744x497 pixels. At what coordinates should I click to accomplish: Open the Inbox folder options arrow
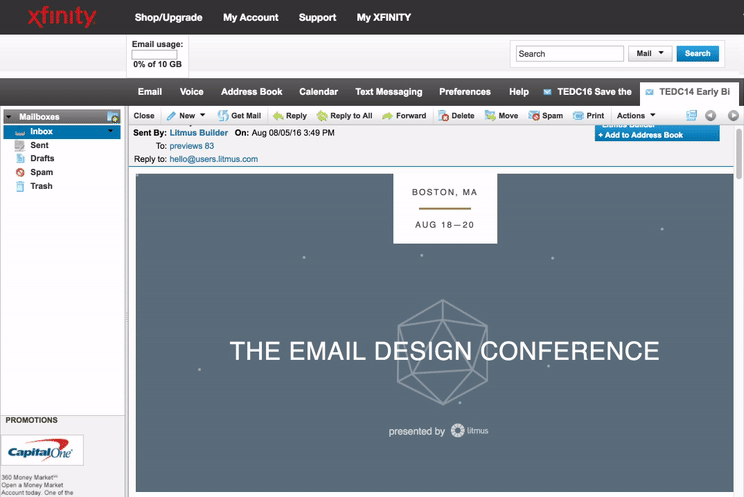111,131
